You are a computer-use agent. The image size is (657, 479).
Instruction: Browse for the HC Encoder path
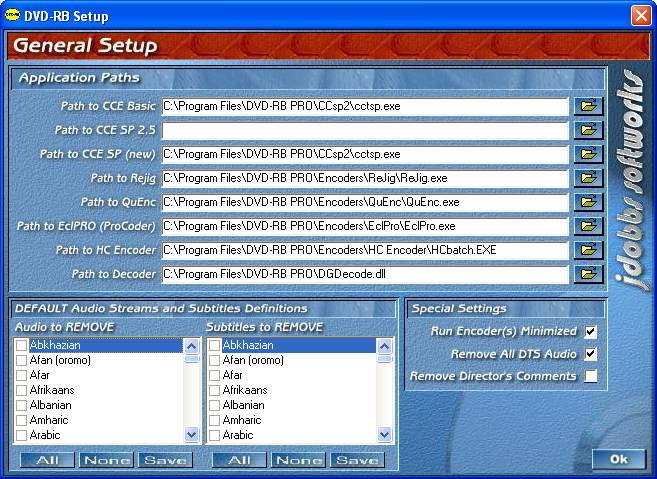pyautogui.click(x=588, y=250)
